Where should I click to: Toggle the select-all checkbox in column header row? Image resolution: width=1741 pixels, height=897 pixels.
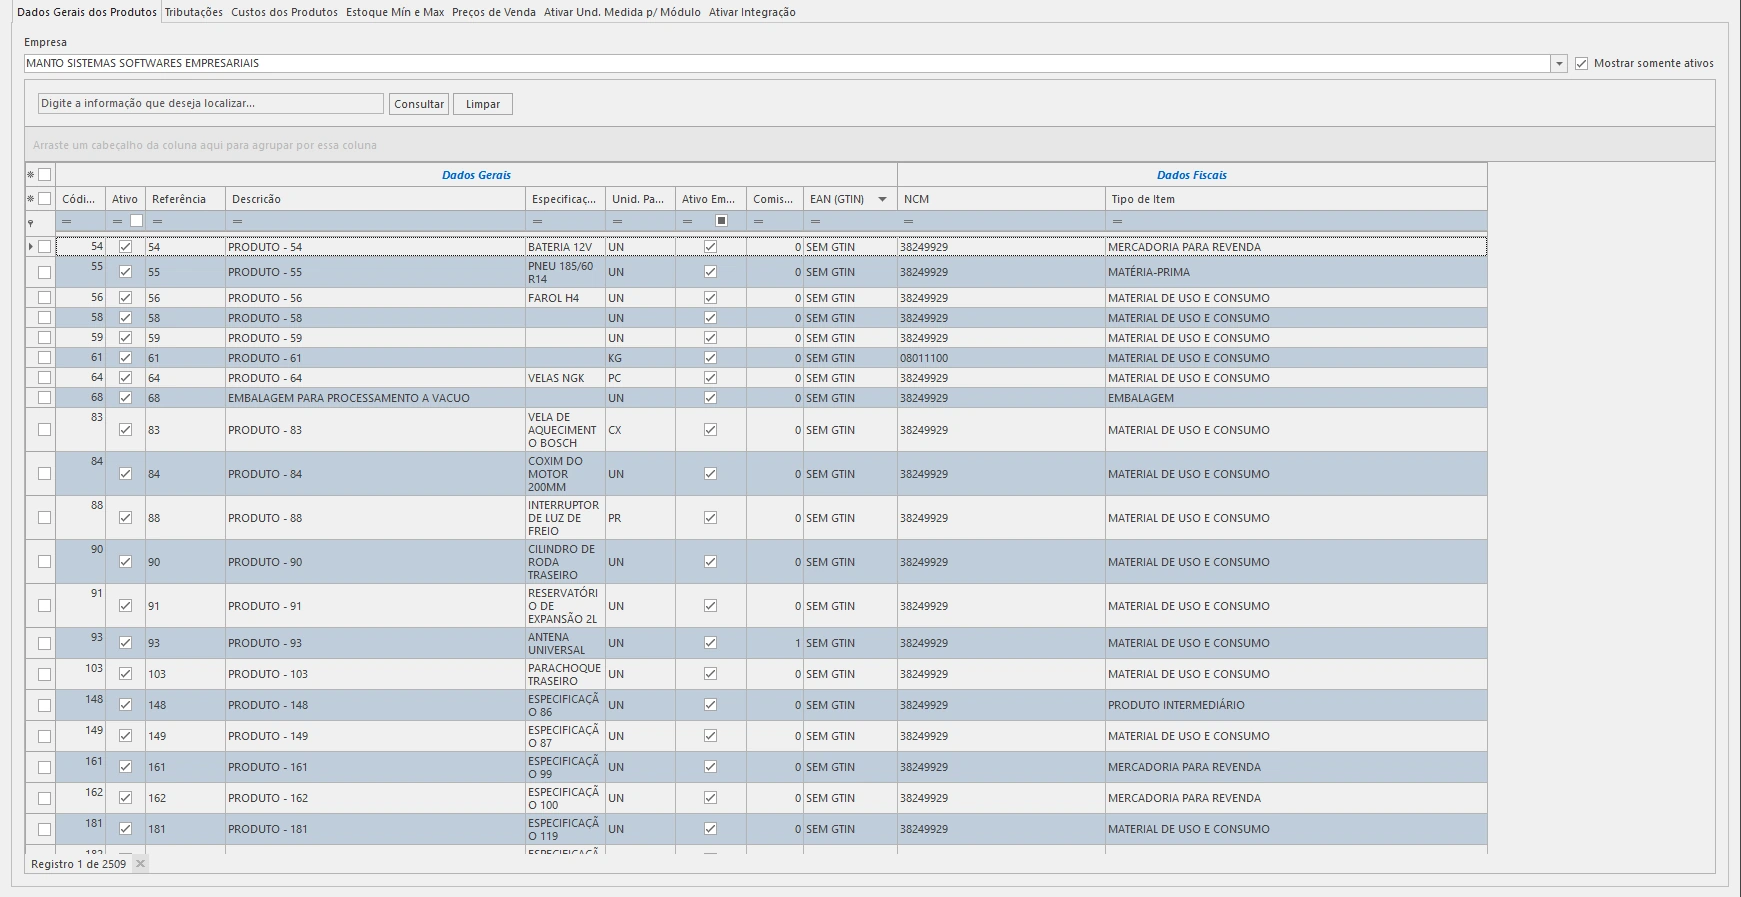tap(44, 199)
